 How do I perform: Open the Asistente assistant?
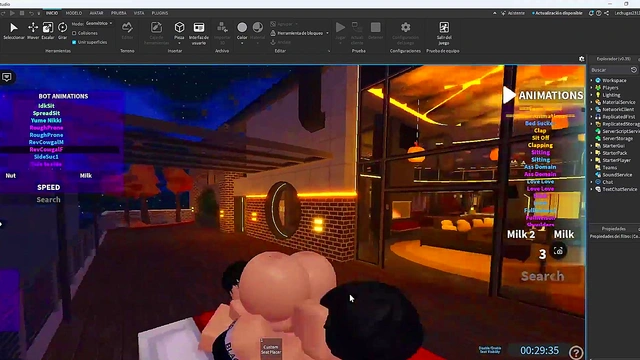click(513, 13)
